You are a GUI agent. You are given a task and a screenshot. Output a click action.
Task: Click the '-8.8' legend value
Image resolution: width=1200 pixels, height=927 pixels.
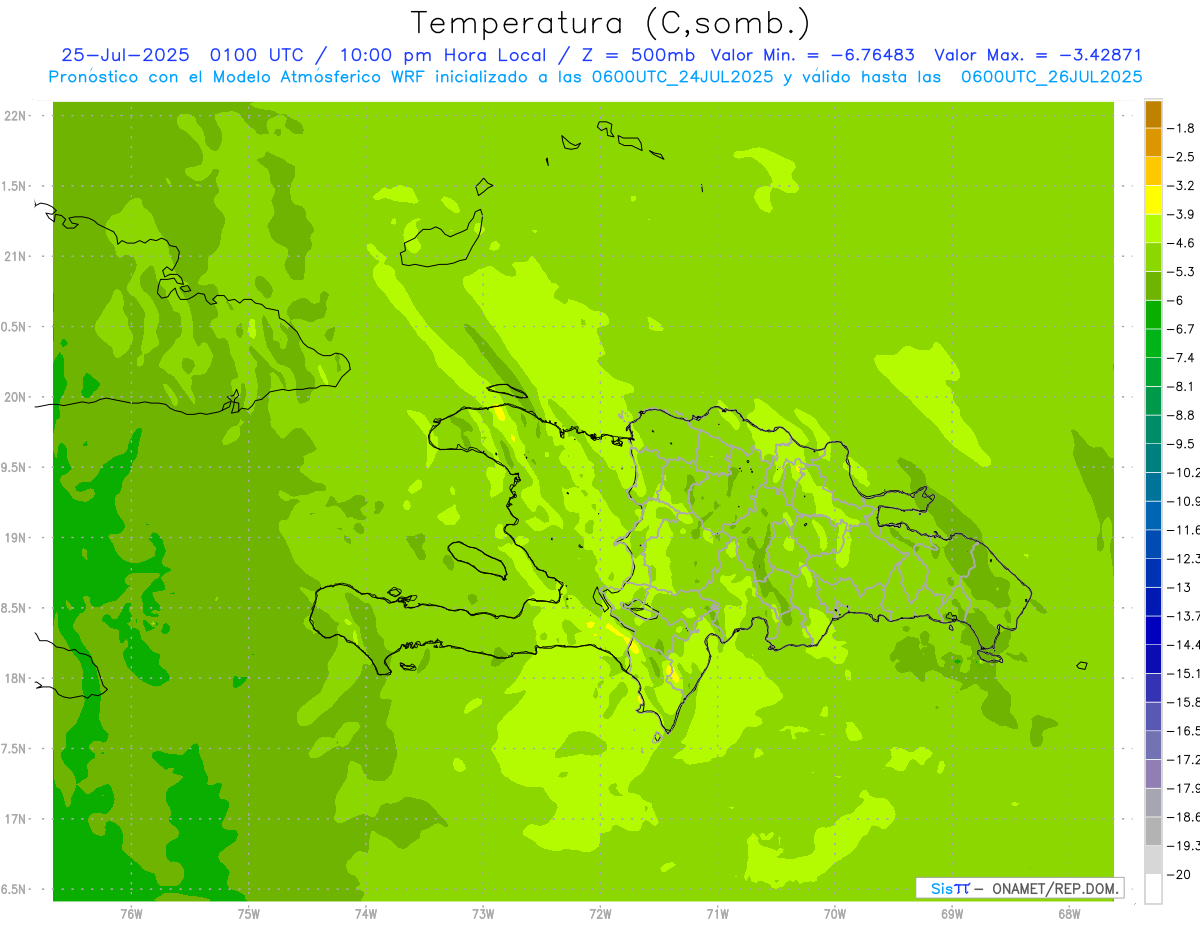(x=1183, y=415)
